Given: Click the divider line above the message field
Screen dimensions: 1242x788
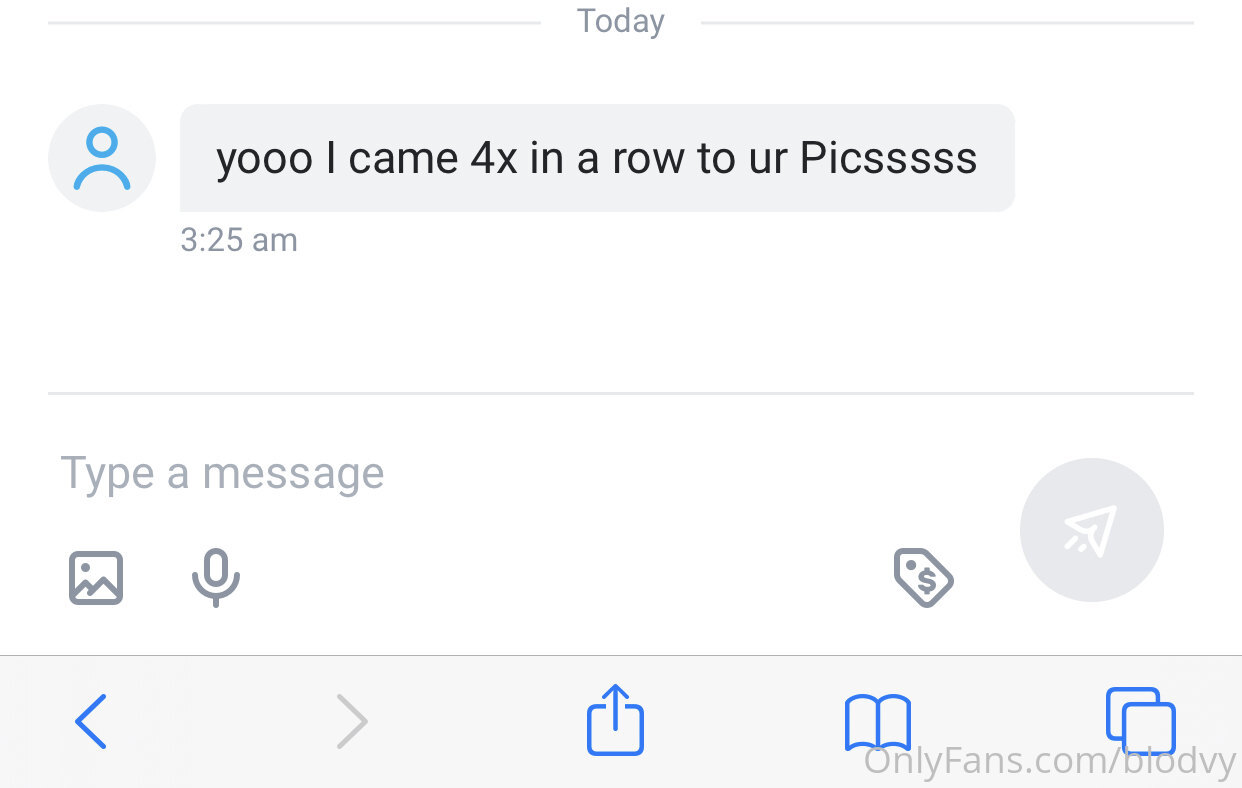Looking at the screenshot, I should [x=620, y=393].
